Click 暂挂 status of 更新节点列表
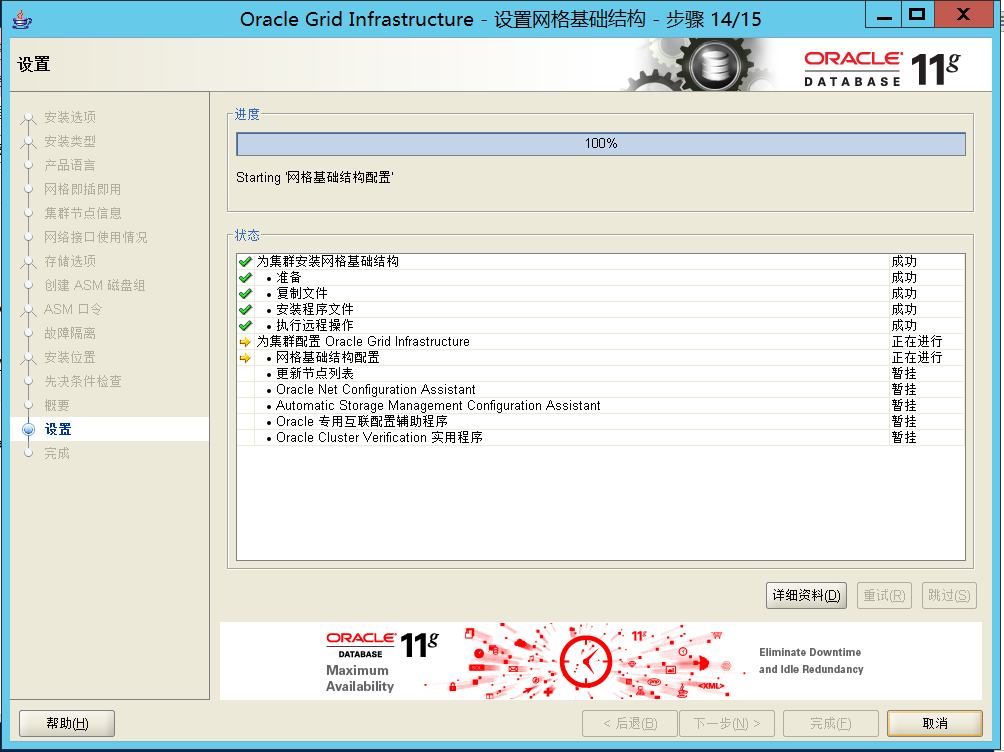The width and height of the screenshot is (1004, 752). pyautogui.click(x=904, y=374)
